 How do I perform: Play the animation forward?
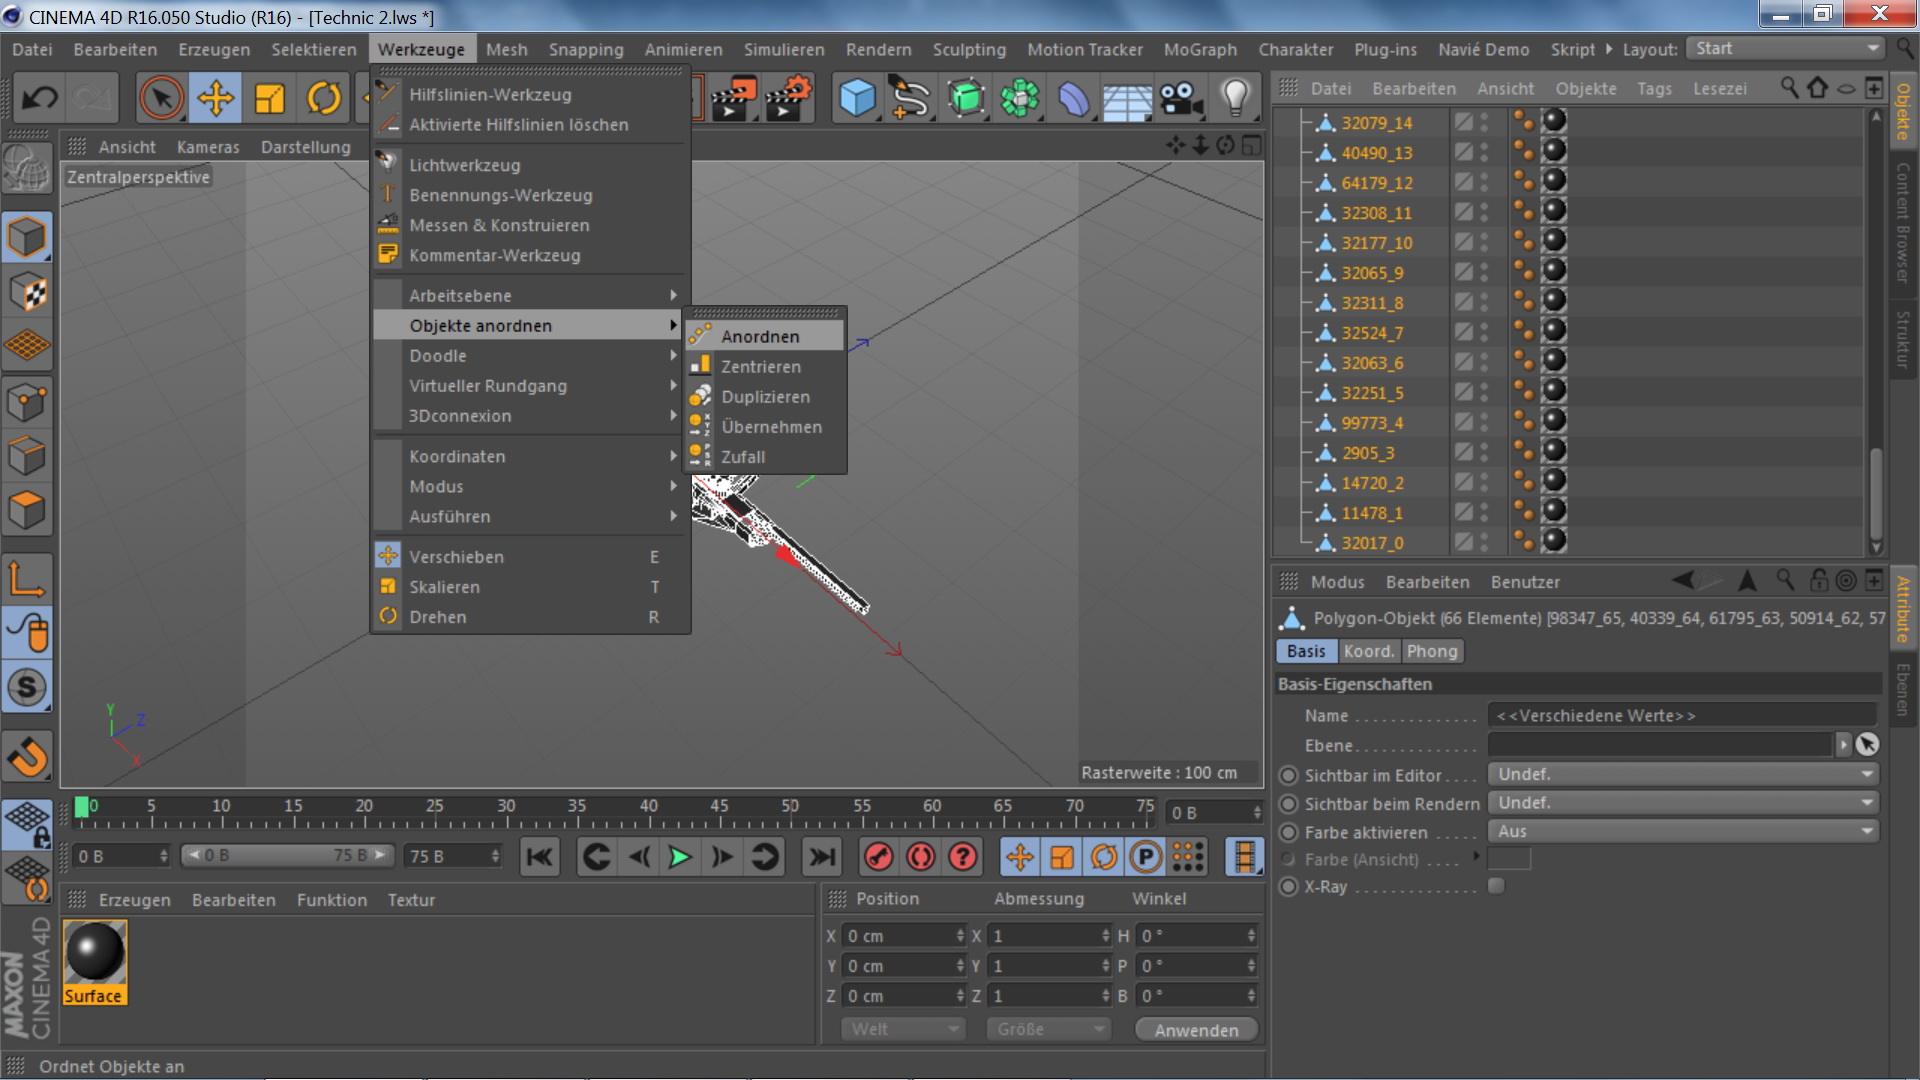pos(680,857)
